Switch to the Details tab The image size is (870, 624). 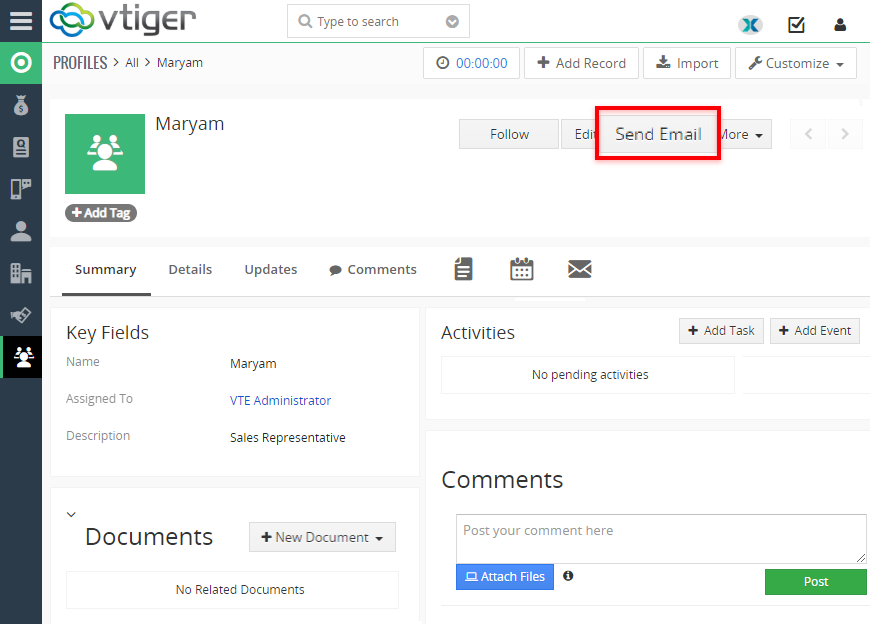click(x=190, y=270)
